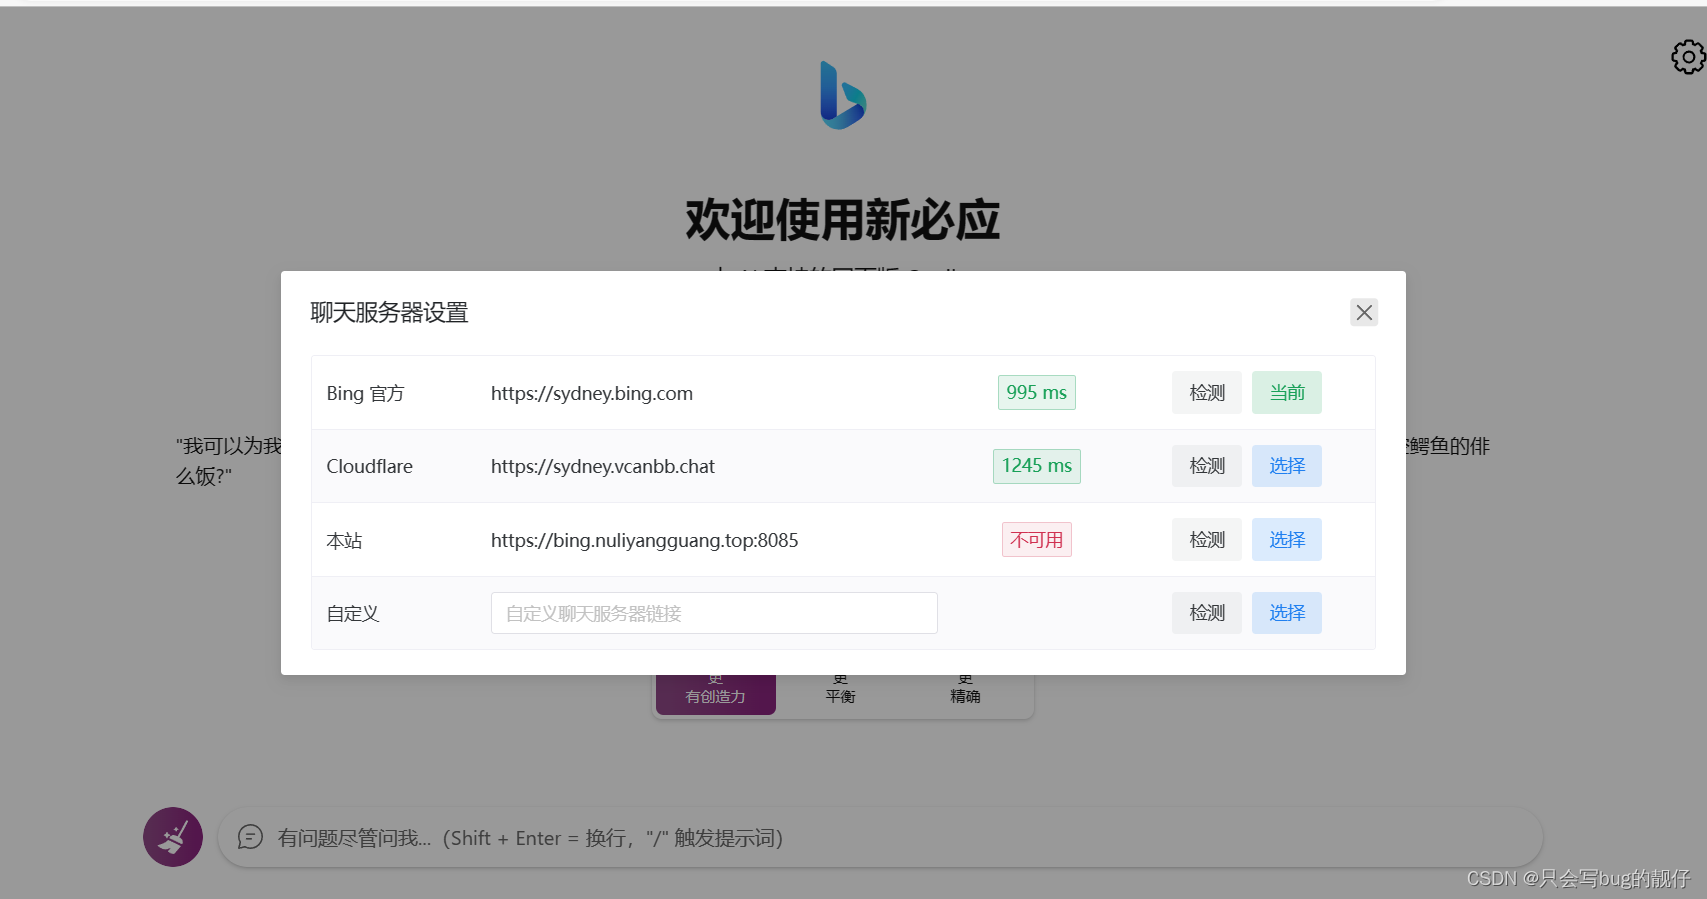Click the 1245 ms latency tag
This screenshot has width=1707, height=899.
pos(1037,466)
